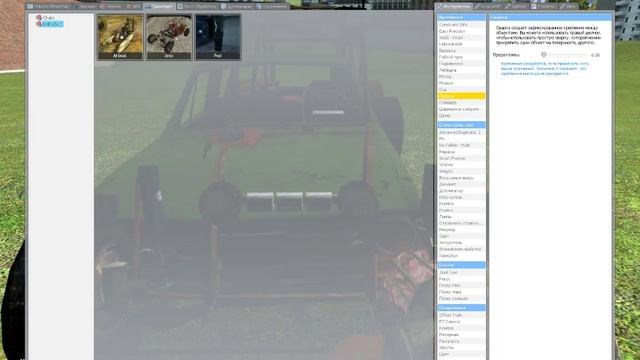640x360 pixels.
Task: Select the Излучатель tool
Action: [x=461, y=197]
